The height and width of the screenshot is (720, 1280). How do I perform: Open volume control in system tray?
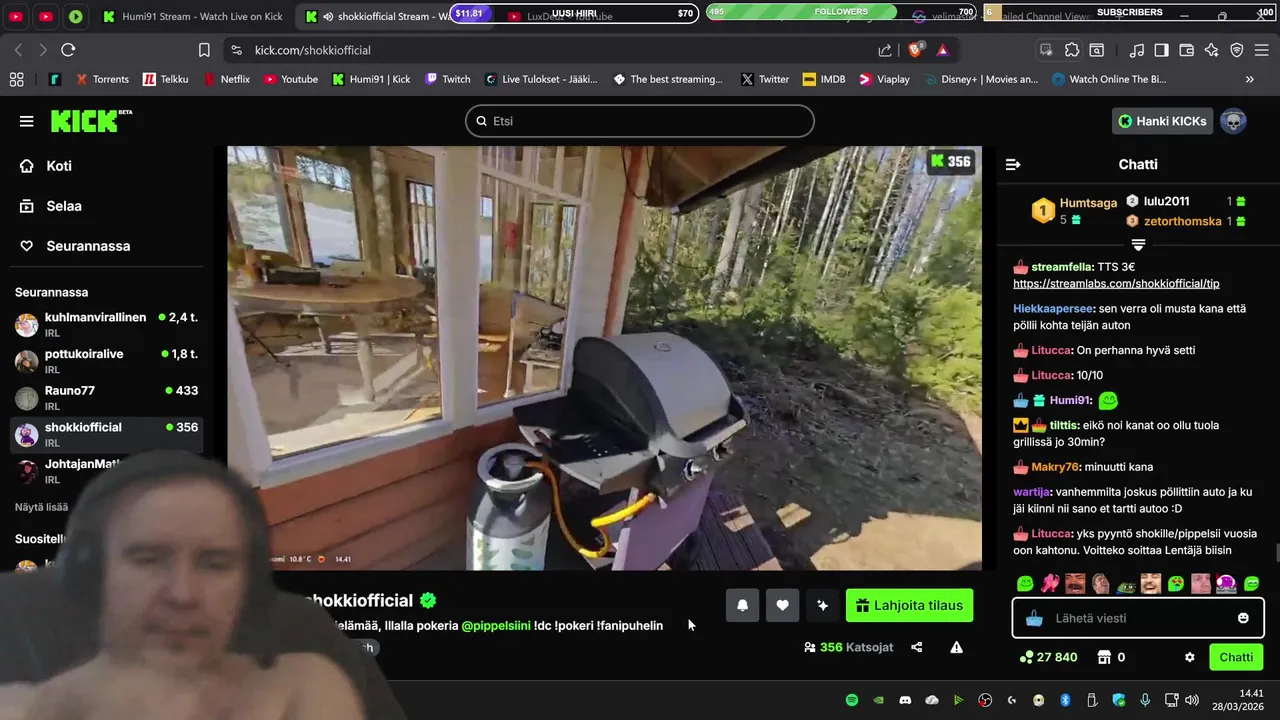point(1191,700)
